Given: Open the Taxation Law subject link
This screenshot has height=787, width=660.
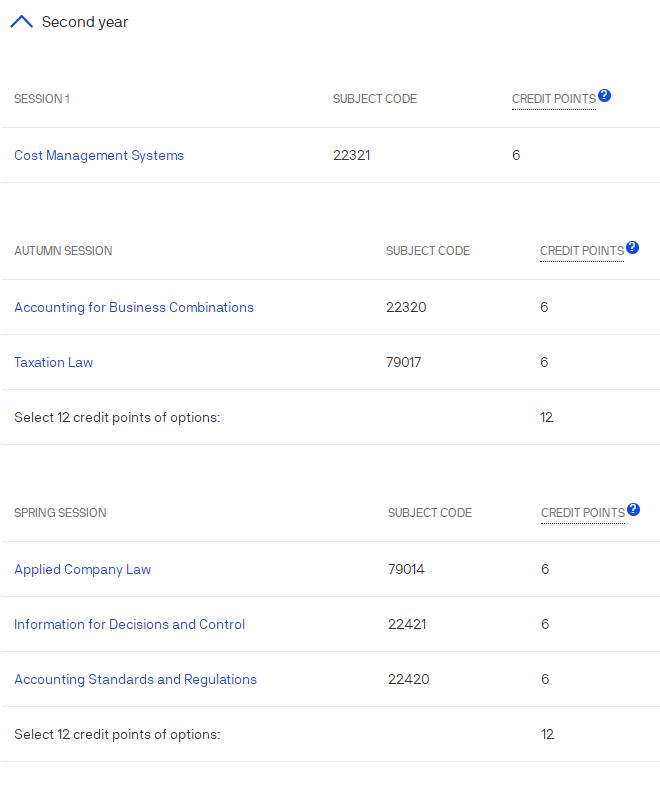Looking at the screenshot, I should point(54,362).
